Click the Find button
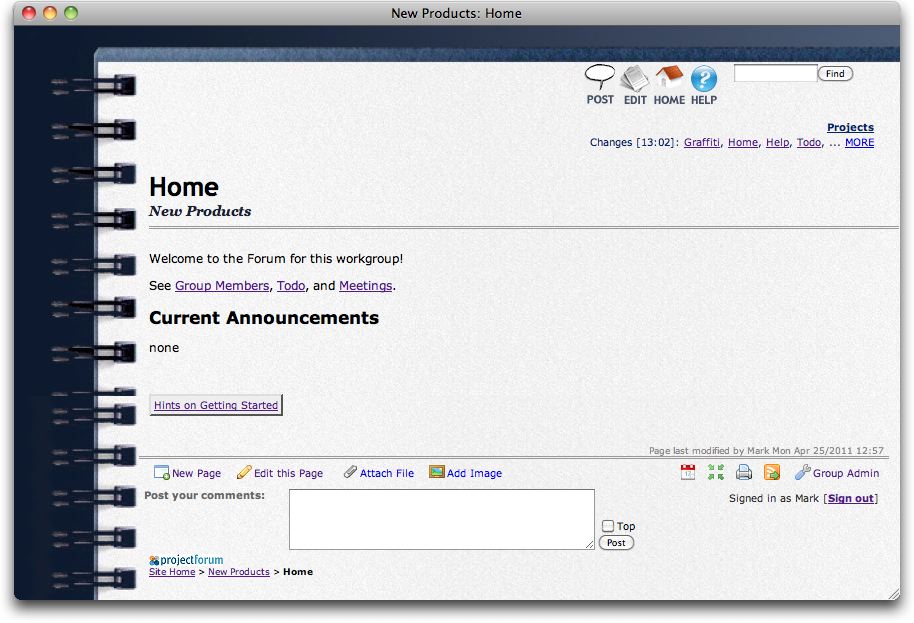The height and width of the screenshot is (623, 914). click(x=835, y=73)
